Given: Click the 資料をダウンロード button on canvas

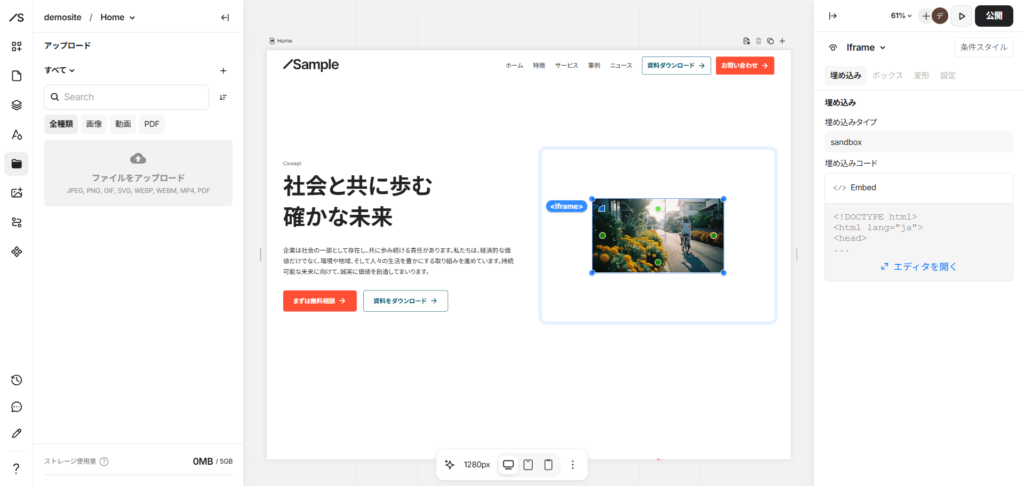Looking at the screenshot, I should point(406,301).
